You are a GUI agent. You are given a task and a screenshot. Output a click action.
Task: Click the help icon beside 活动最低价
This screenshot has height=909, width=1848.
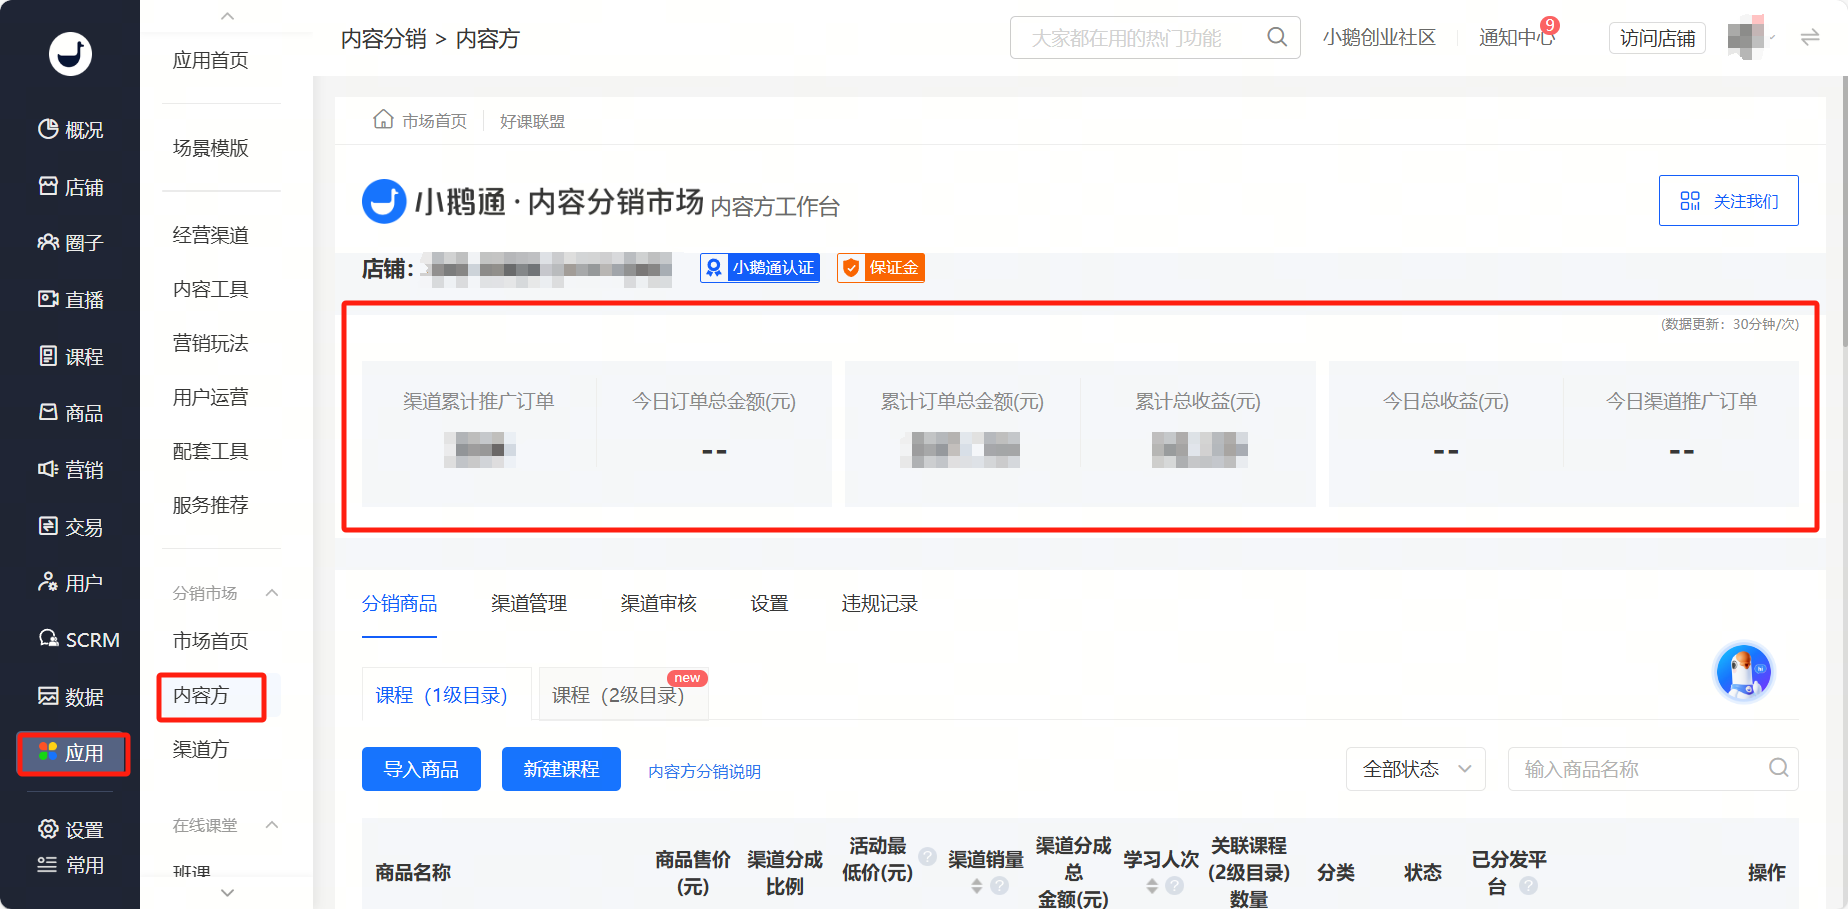928,857
